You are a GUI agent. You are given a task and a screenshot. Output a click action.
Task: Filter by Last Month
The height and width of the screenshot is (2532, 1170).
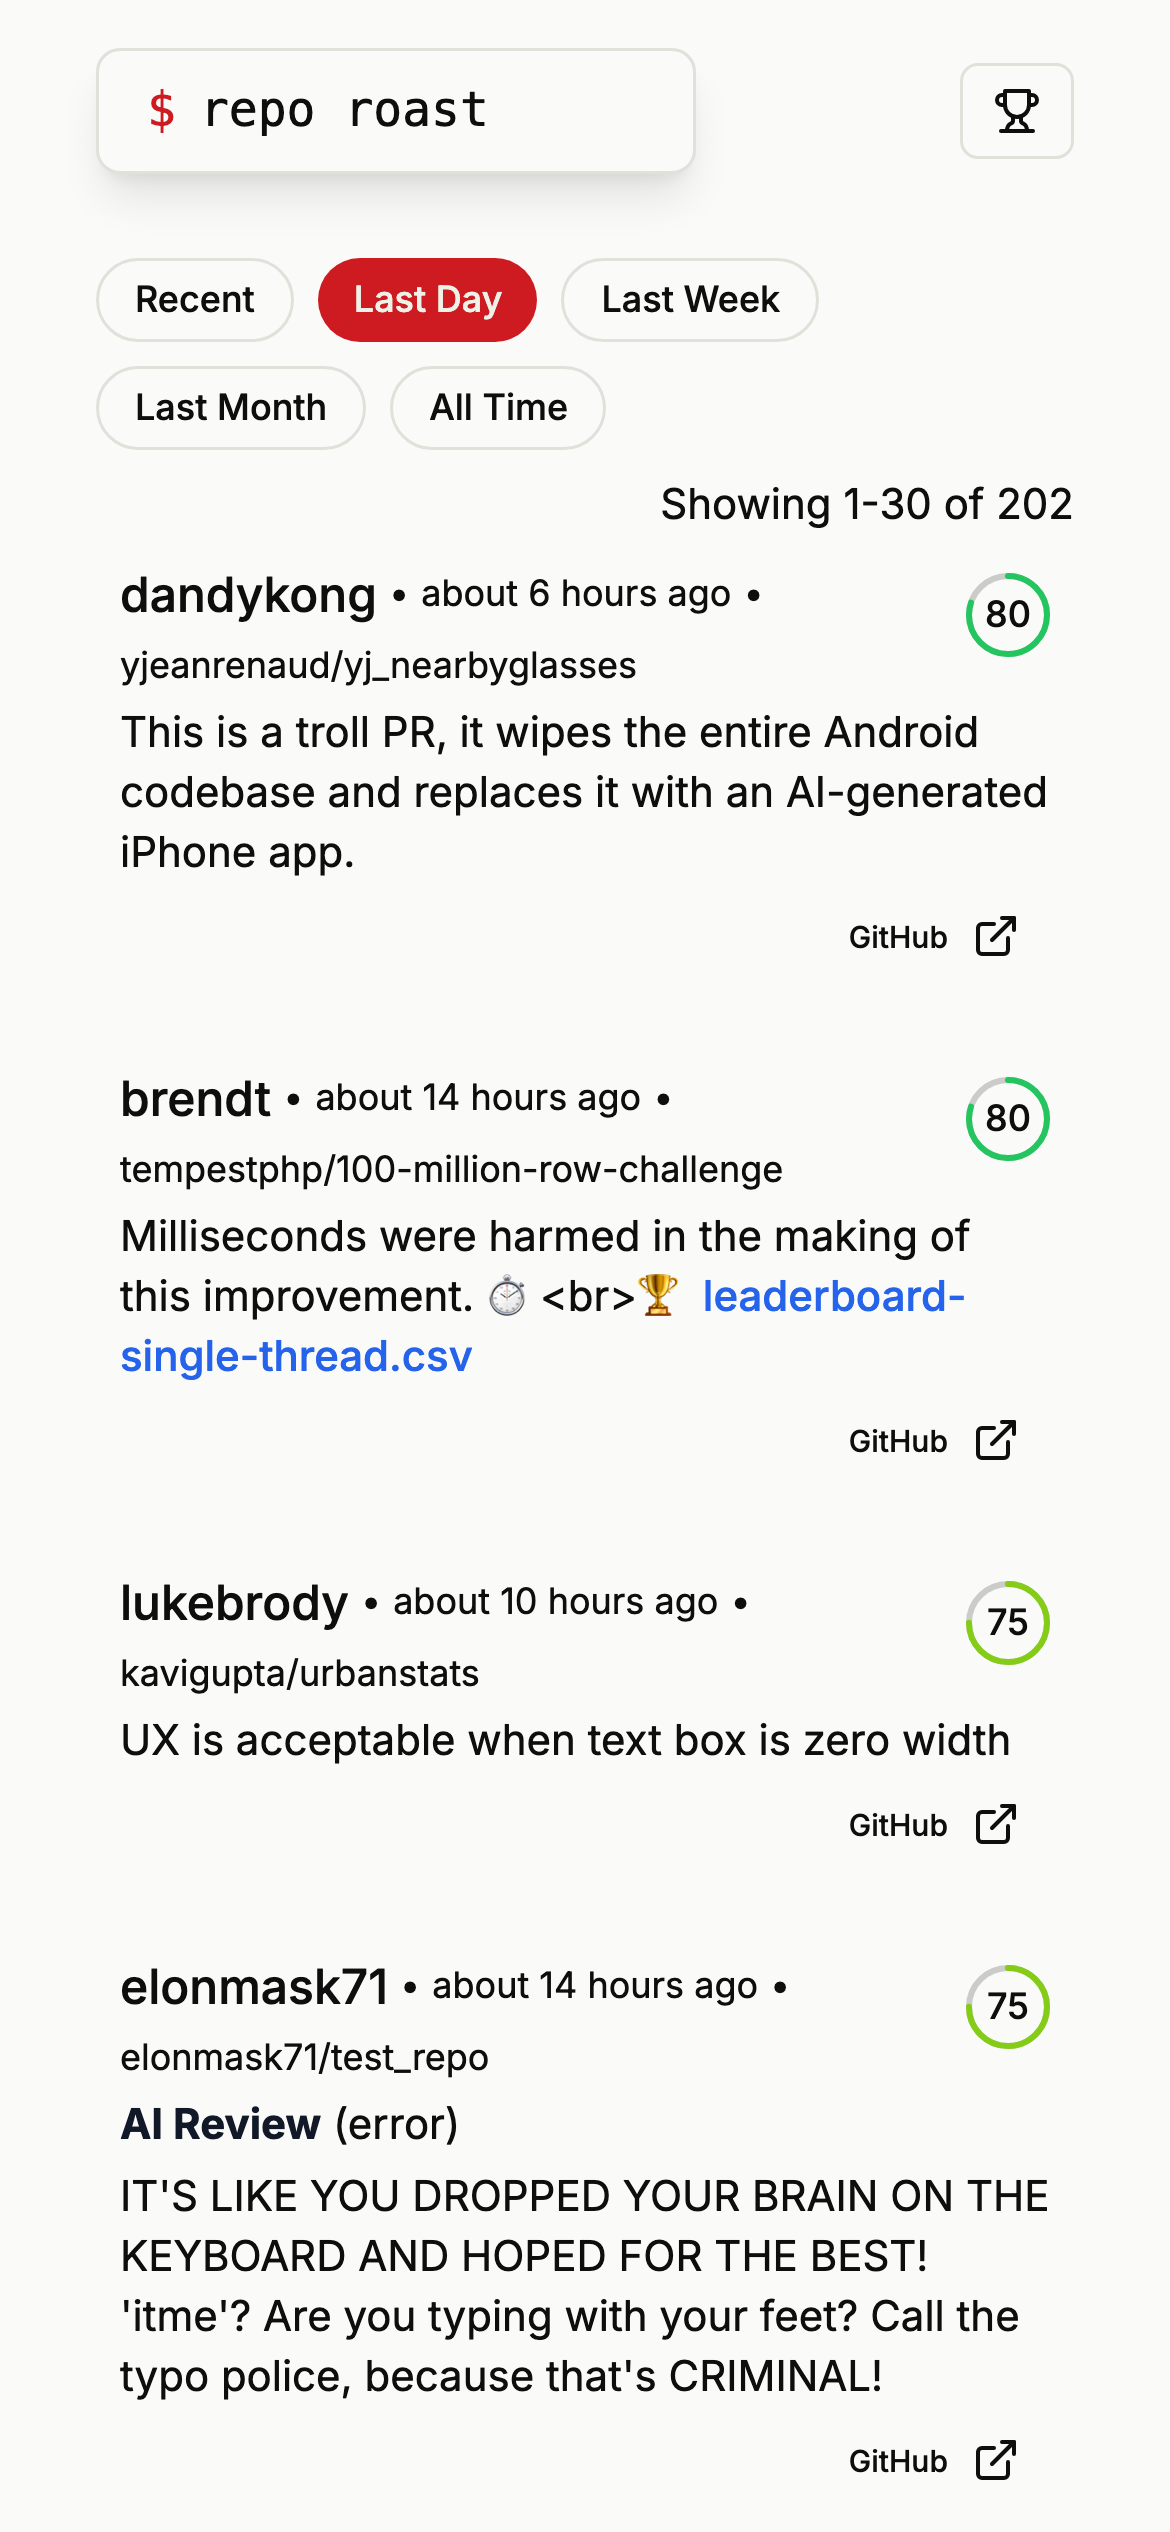click(230, 408)
